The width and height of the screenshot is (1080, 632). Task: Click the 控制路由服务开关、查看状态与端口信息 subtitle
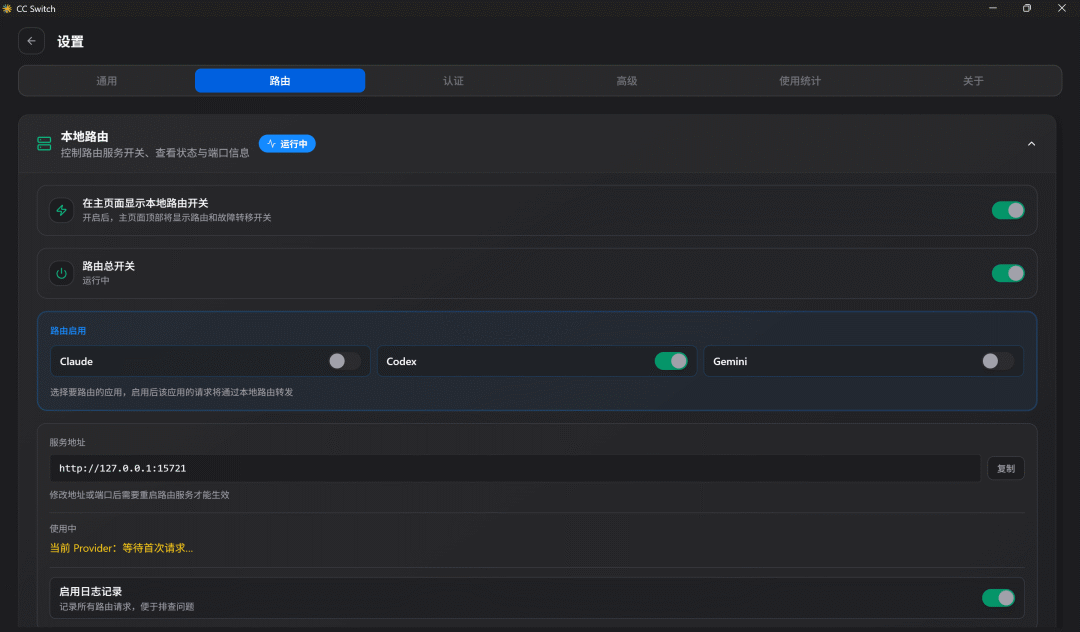[155, 153]
